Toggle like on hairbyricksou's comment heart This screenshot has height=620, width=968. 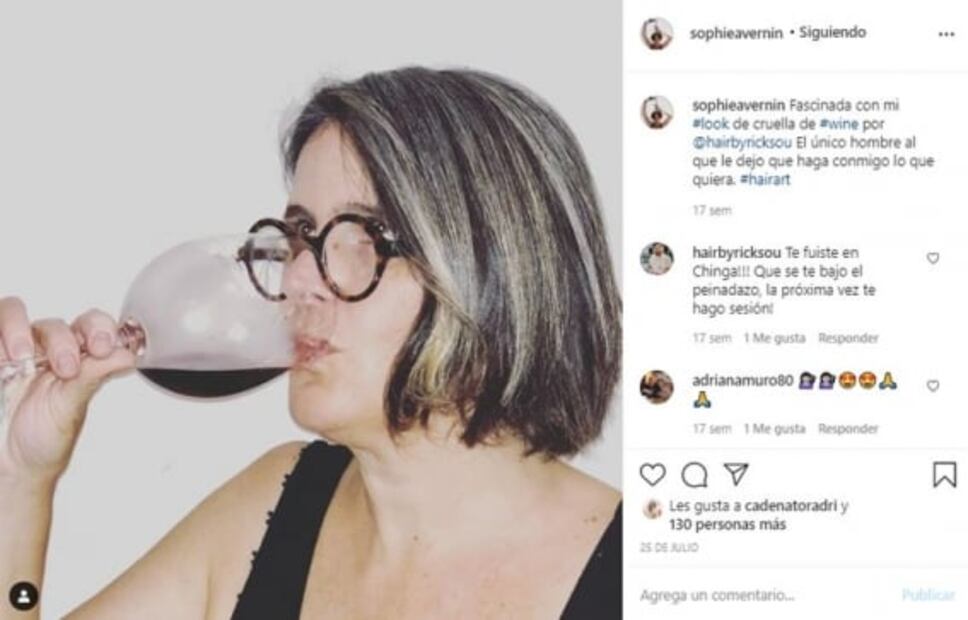[934, 258]
